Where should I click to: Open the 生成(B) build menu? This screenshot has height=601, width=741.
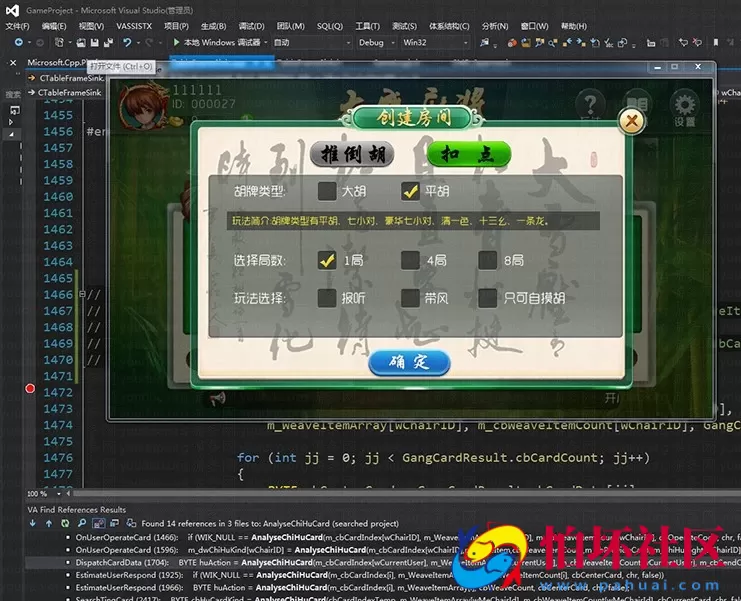pos(214,26)
